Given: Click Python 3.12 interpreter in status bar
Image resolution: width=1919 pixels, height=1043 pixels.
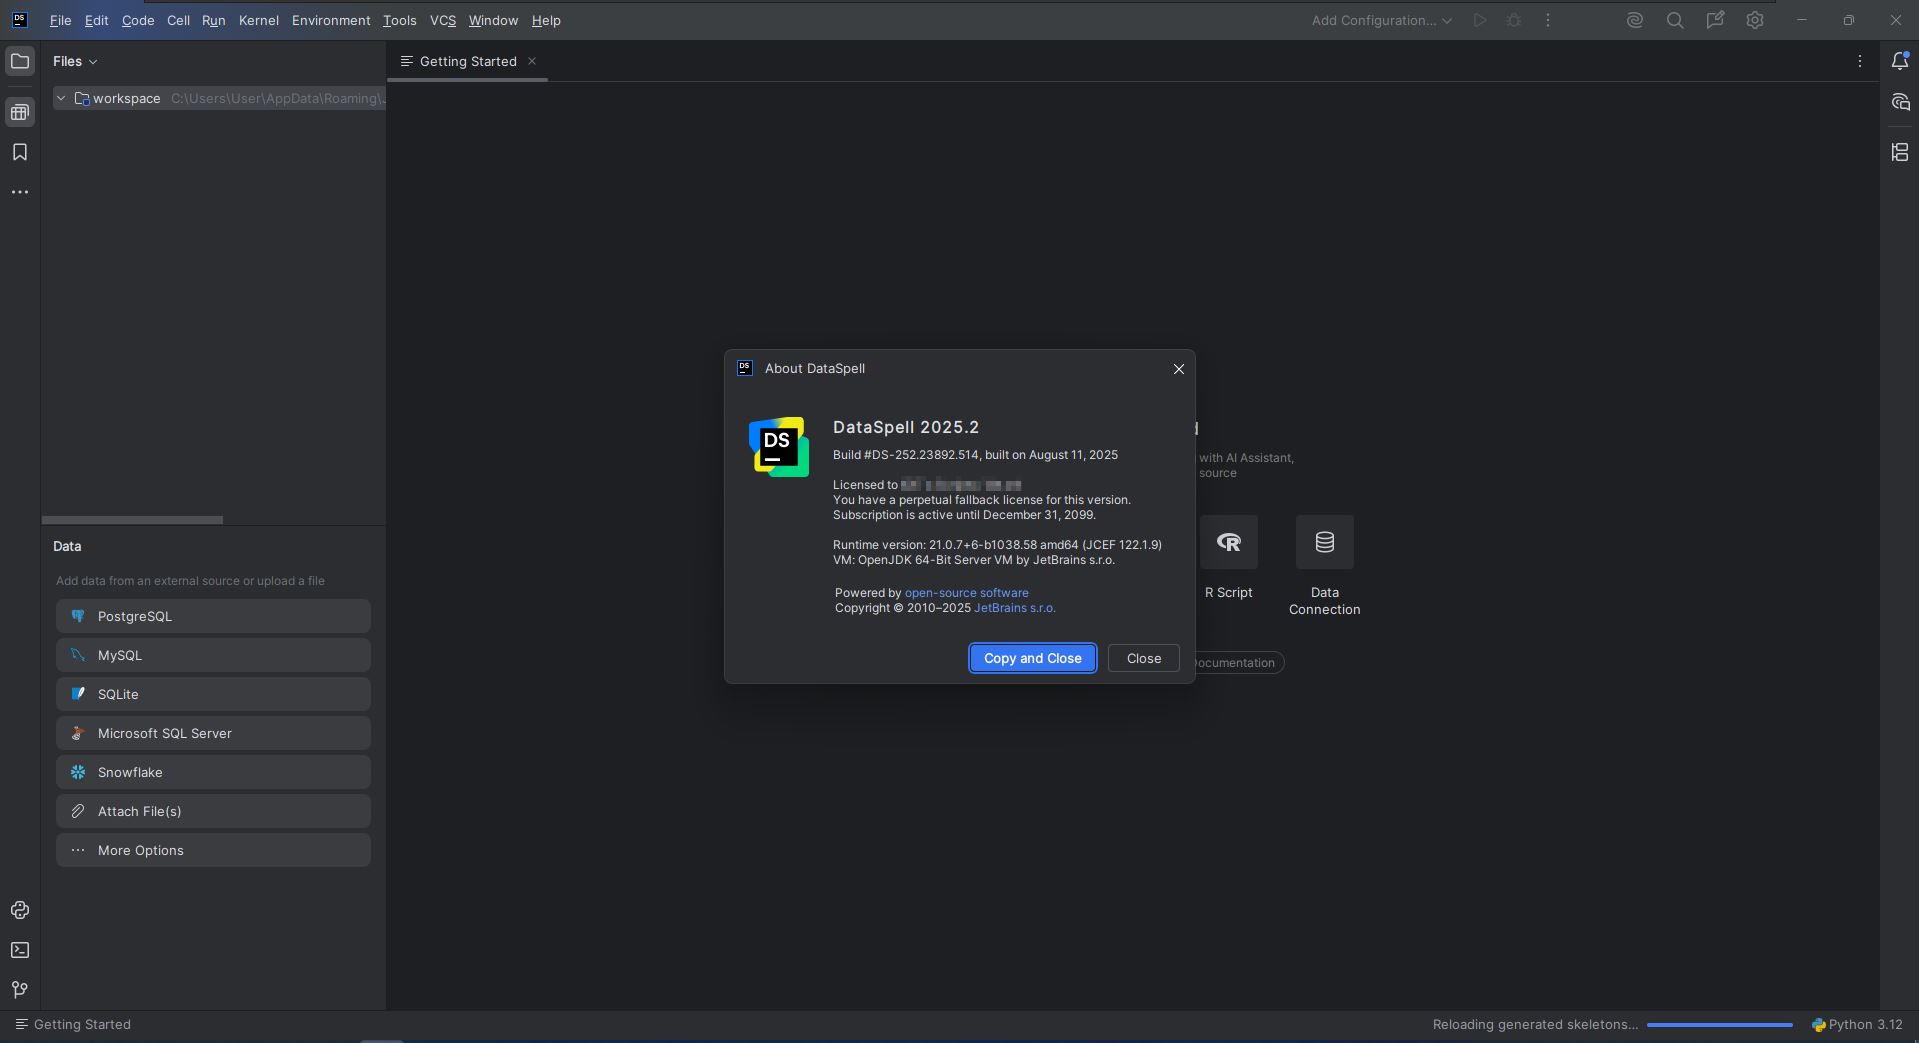Looking at the screenshot, I should [1857, 1025].
